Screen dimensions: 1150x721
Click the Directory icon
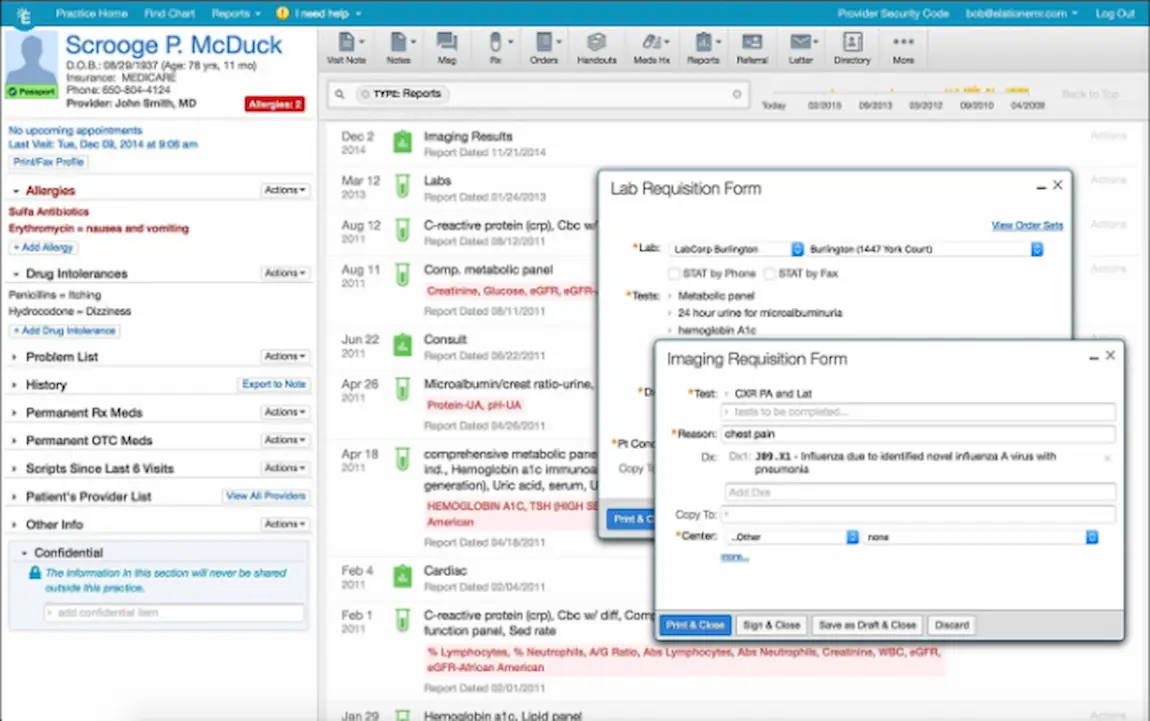[851, 47]
